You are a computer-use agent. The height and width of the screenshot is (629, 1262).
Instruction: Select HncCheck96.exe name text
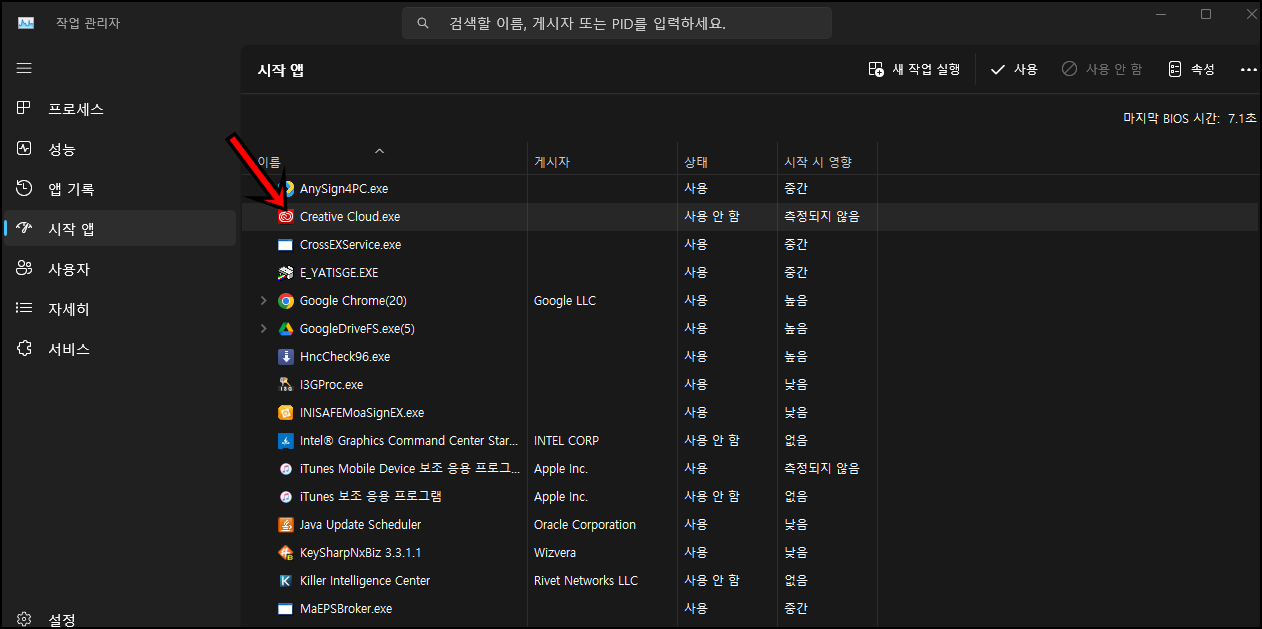pyautogui.click(x=345, y=356)
